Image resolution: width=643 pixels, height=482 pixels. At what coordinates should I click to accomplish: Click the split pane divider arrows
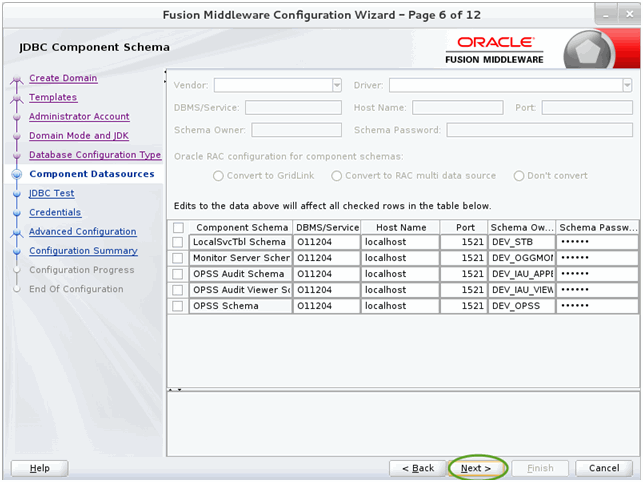point(175,390)
